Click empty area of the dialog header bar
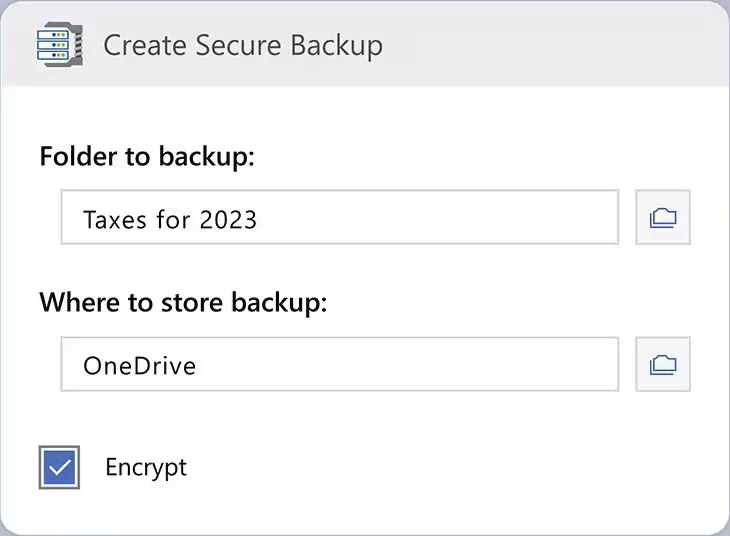 pyautogui.click(x=554, y=45)
